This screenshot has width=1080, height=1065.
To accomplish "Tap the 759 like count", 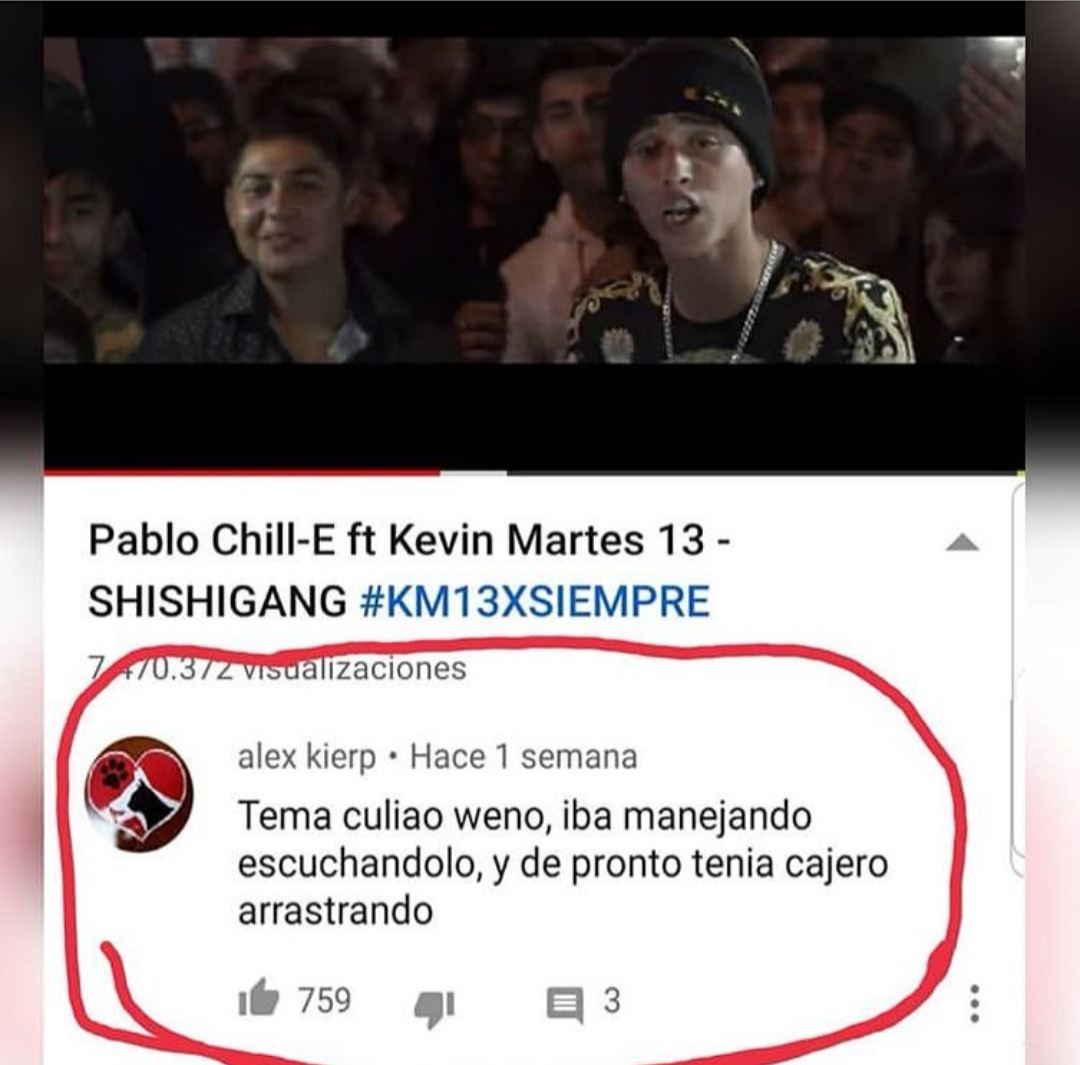I will pos(324,1000).
